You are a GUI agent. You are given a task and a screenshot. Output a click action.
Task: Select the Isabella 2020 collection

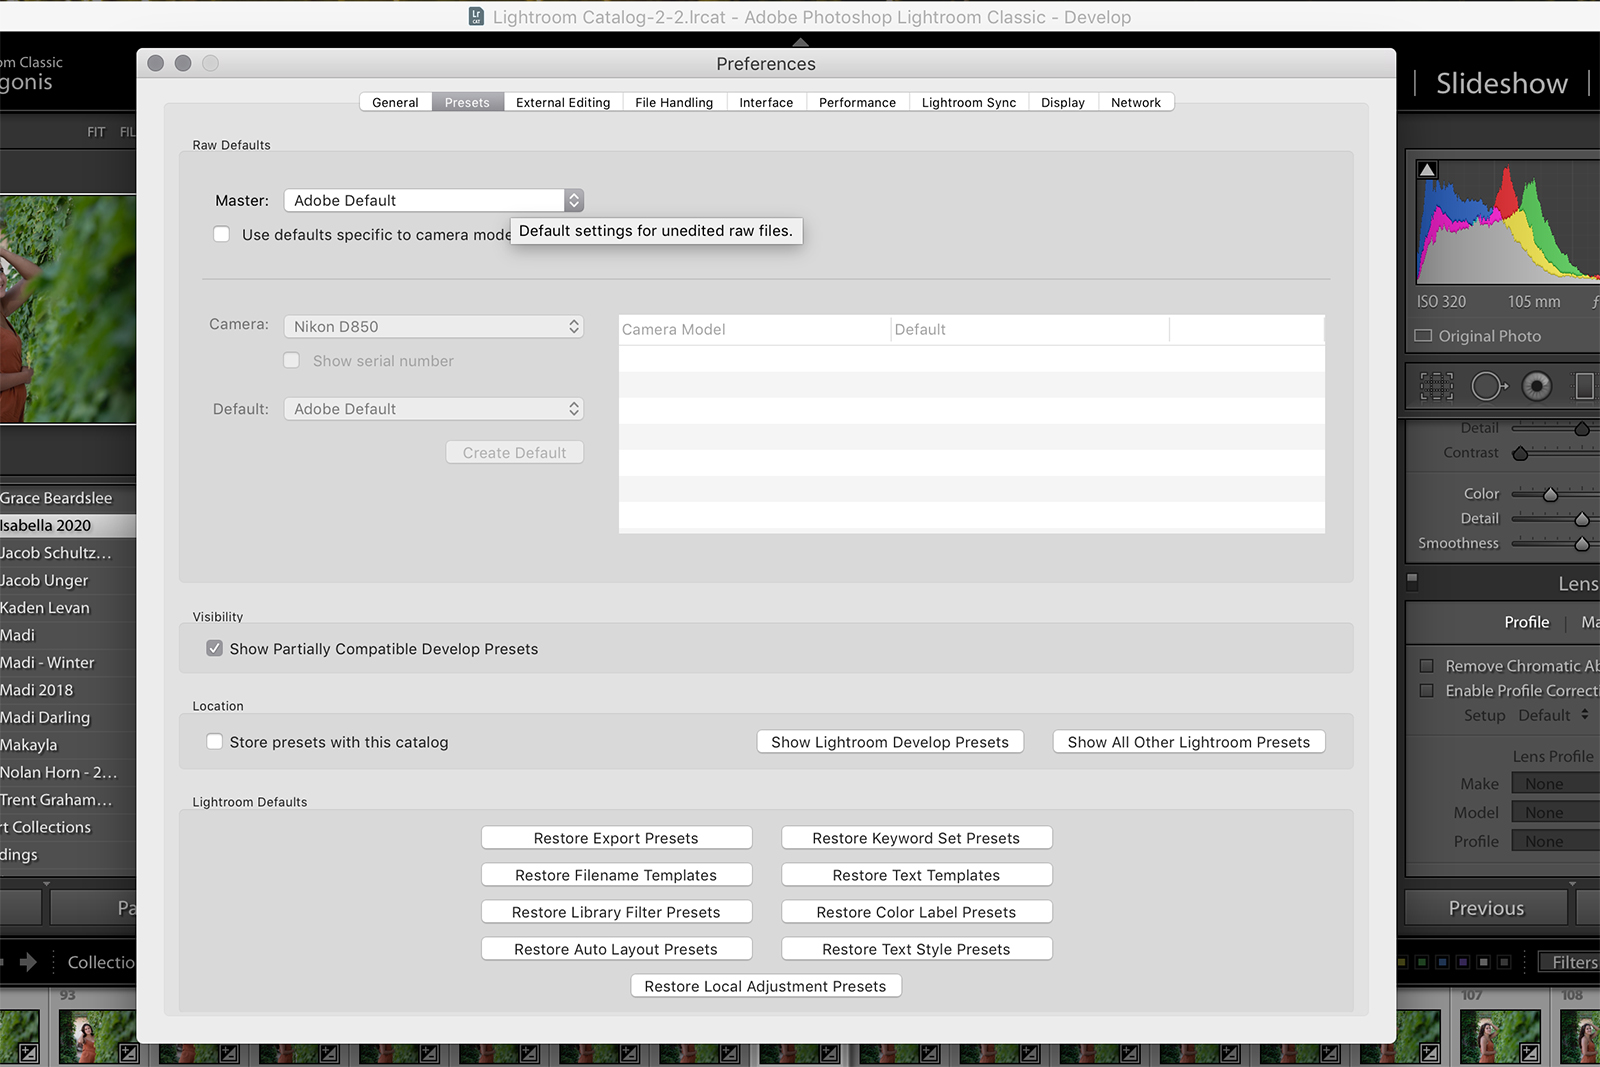pyautogui.click(x=68, y=525)
